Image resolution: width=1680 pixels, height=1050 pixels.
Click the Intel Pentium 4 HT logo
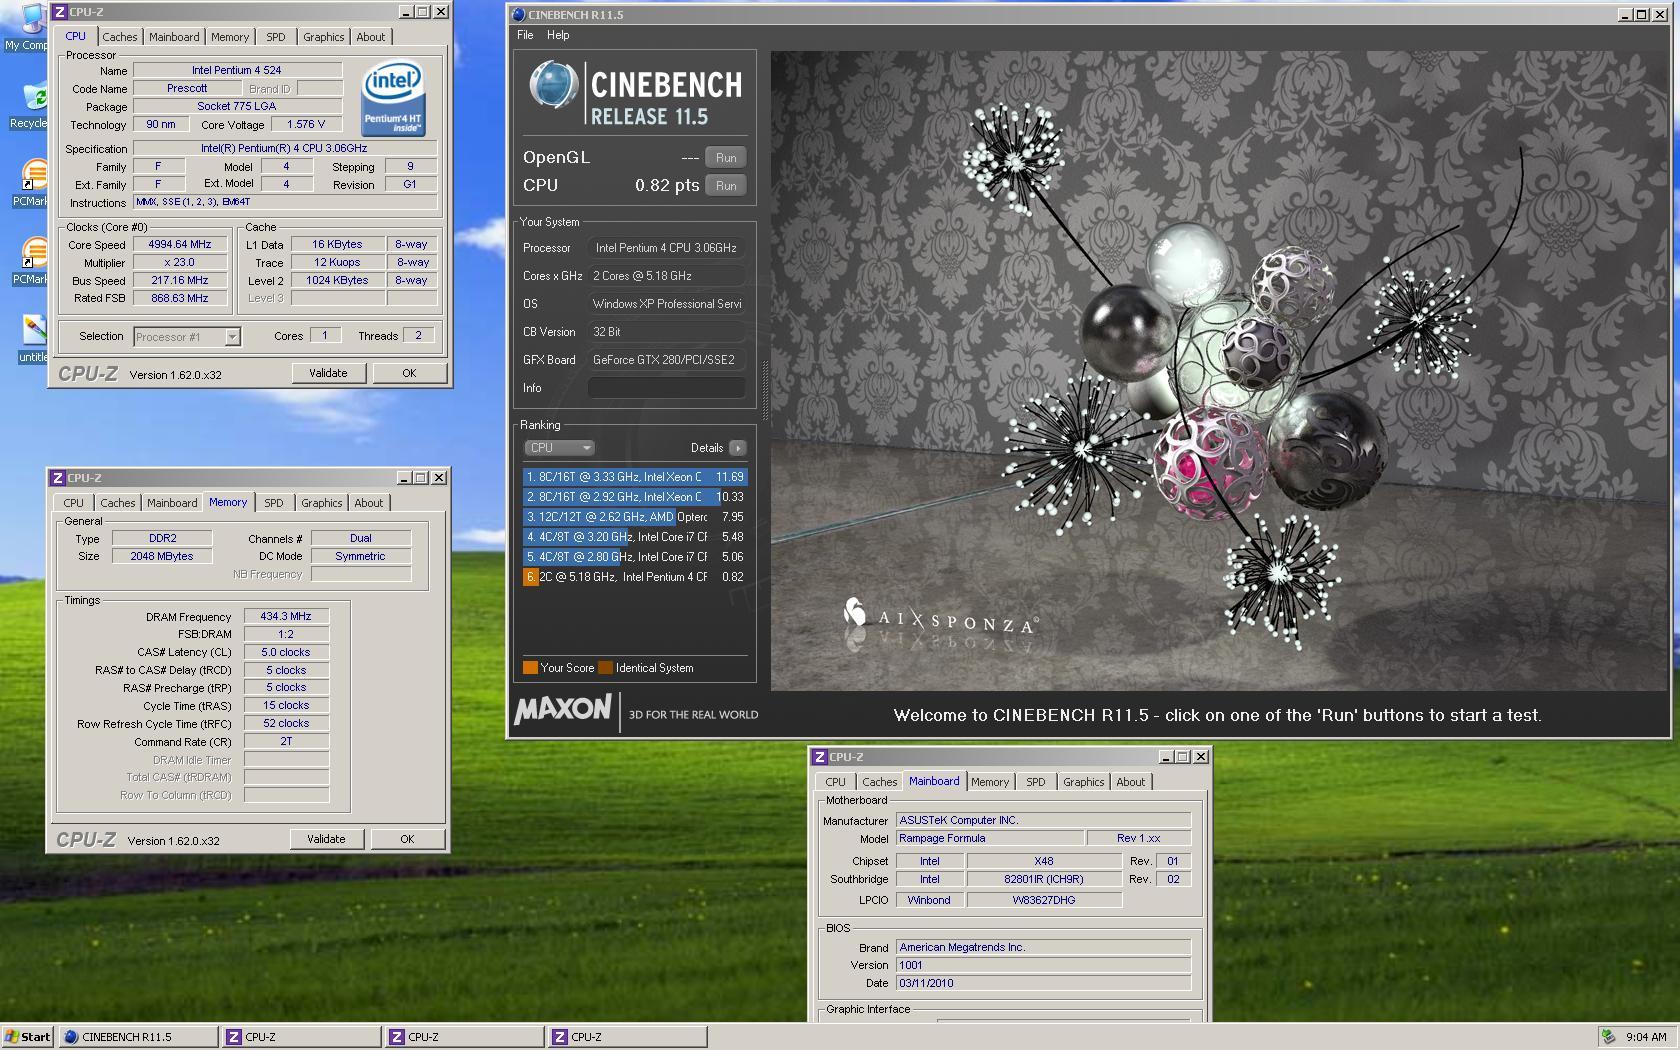coord(393,98)
